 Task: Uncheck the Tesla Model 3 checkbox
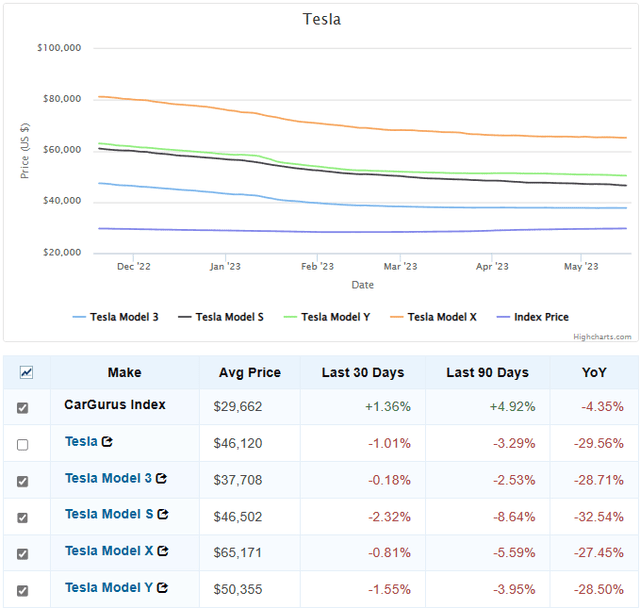23,481
